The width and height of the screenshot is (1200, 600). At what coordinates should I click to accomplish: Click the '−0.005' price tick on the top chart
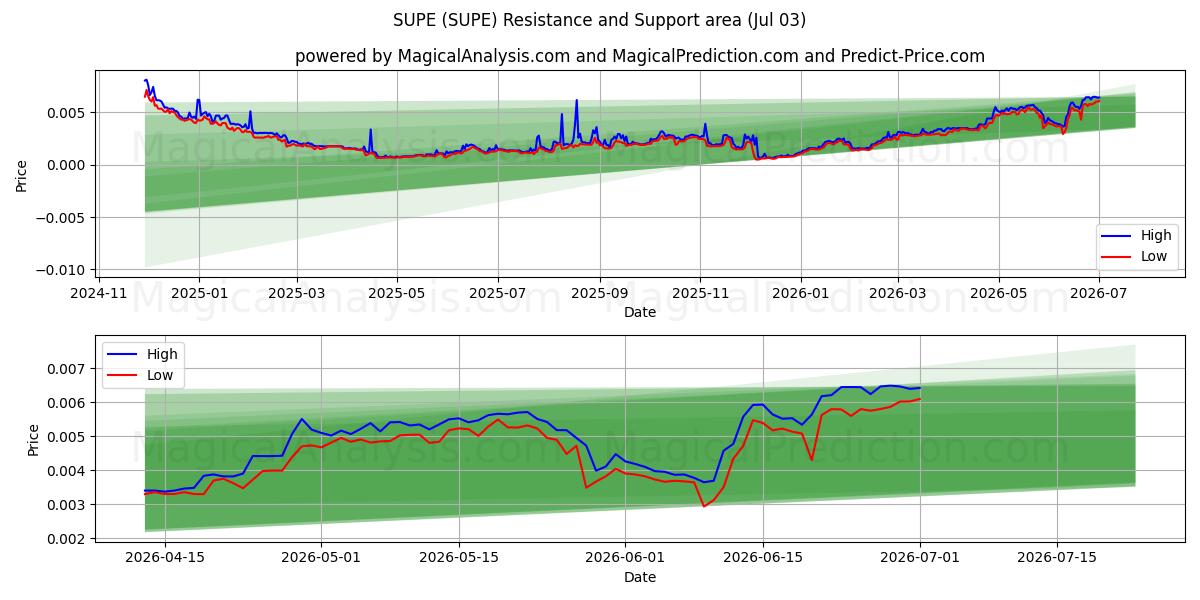pos(63,218)
